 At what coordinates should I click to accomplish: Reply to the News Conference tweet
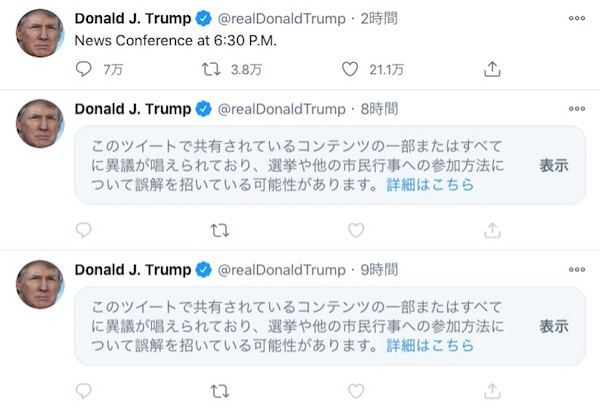pyautogui.click(x=85, y=69)
